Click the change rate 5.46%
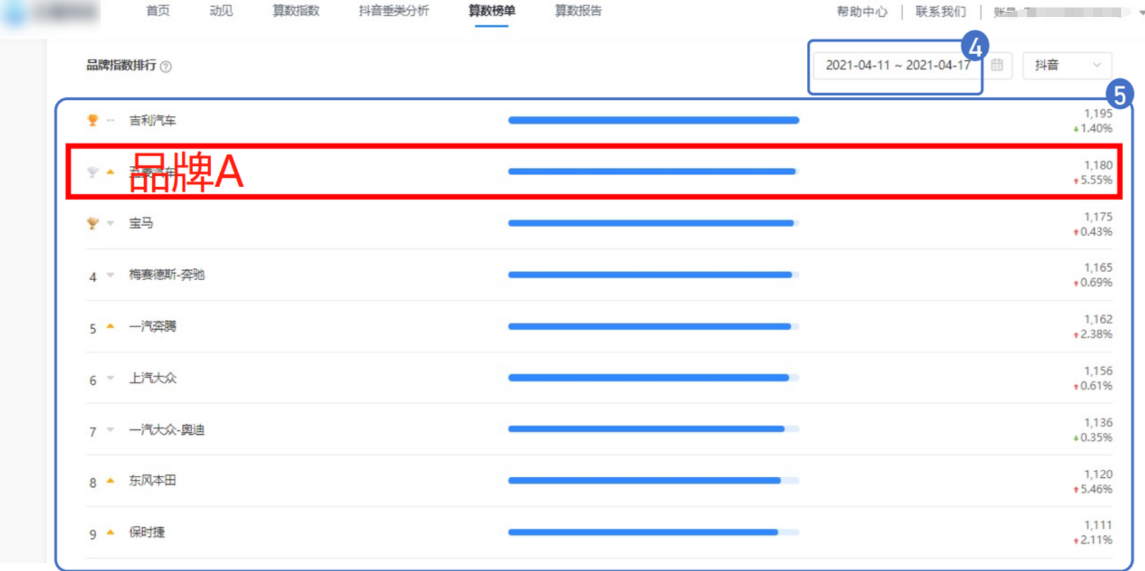Image resolution: width=1145 pixels, height=571 pixels. coord(1096,488)
